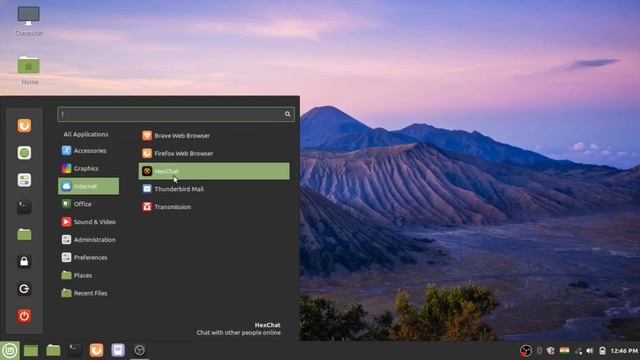Open the 12:46 PM clock calendar
Screen dimensions: 640x360
(x=624, y=351)
